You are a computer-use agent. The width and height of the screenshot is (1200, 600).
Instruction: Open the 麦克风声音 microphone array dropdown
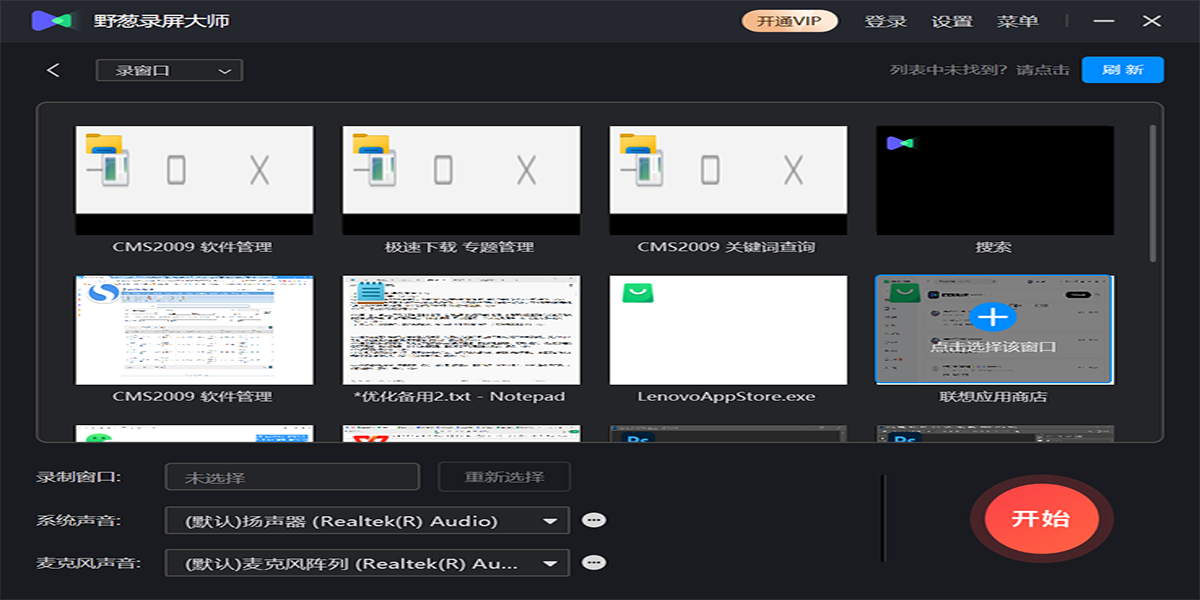[366, 562]
